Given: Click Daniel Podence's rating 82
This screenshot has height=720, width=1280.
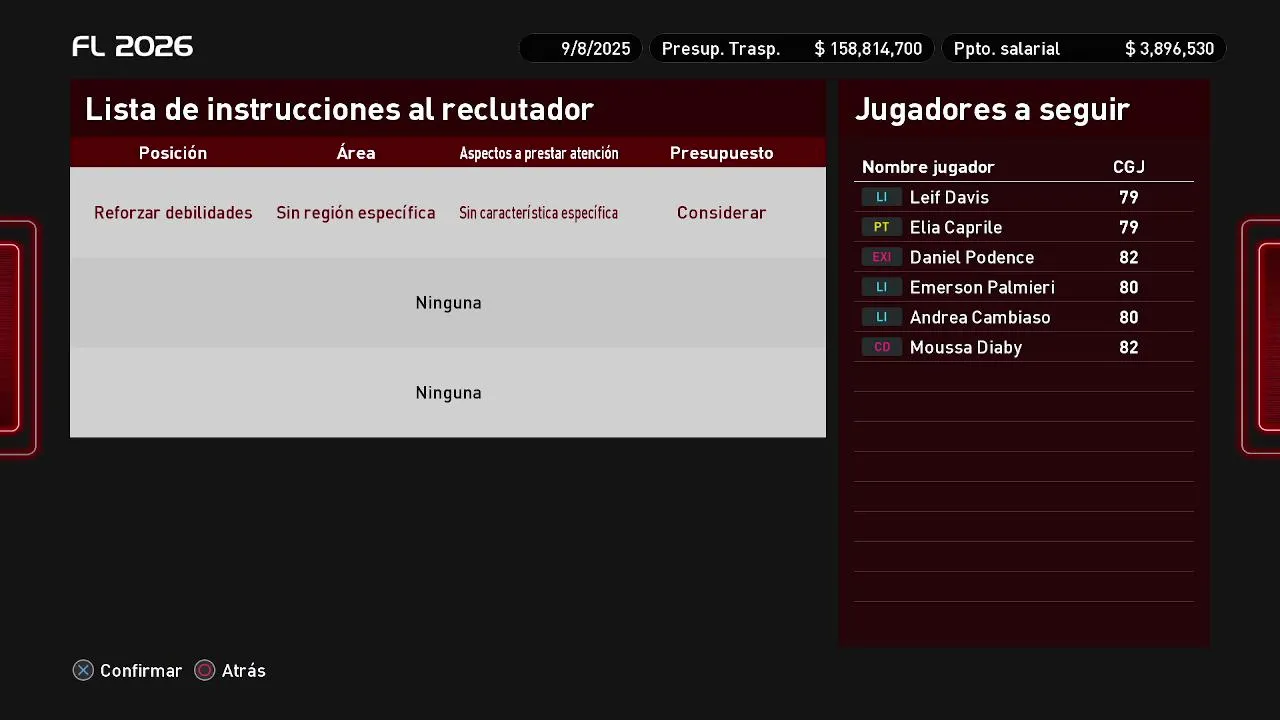Looking at the screenshot, I should point(1129,257).
